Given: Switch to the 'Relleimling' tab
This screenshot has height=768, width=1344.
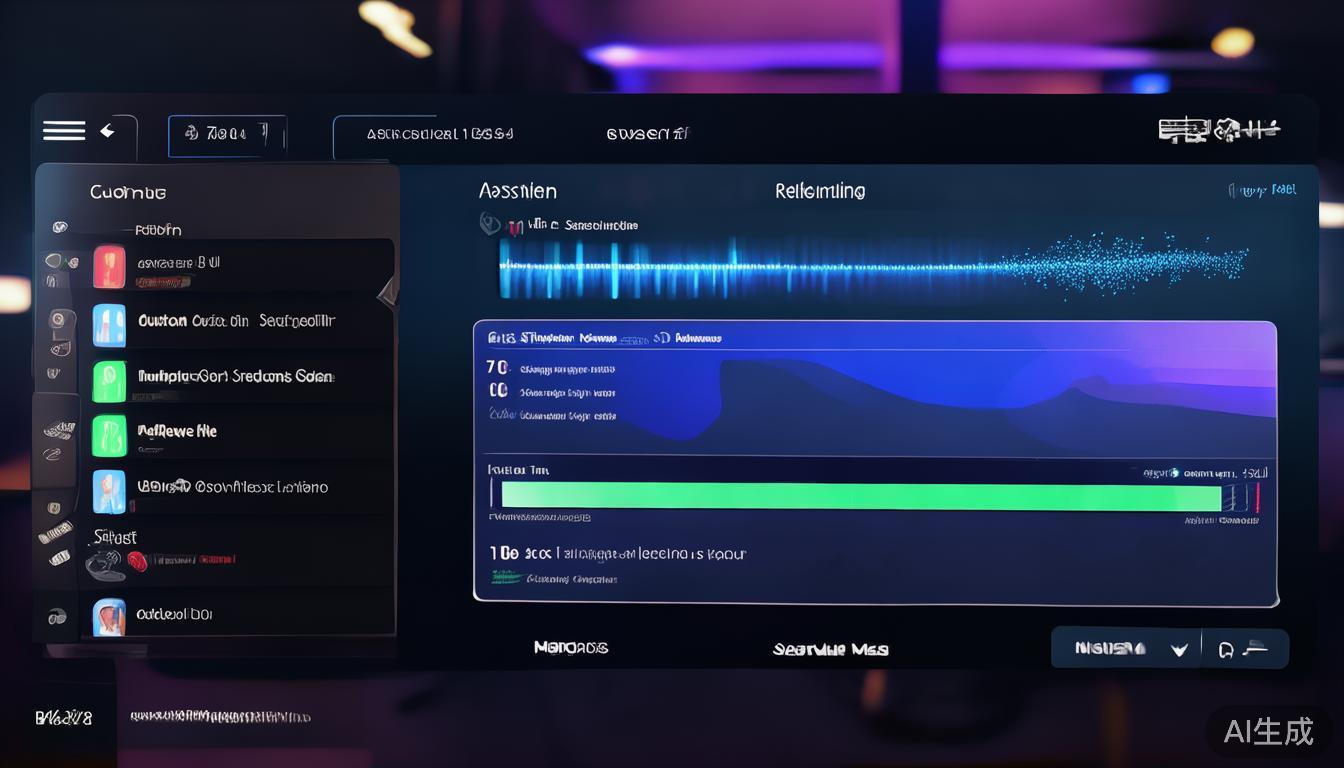Looking at the screenshot, I should click(820, 191).
